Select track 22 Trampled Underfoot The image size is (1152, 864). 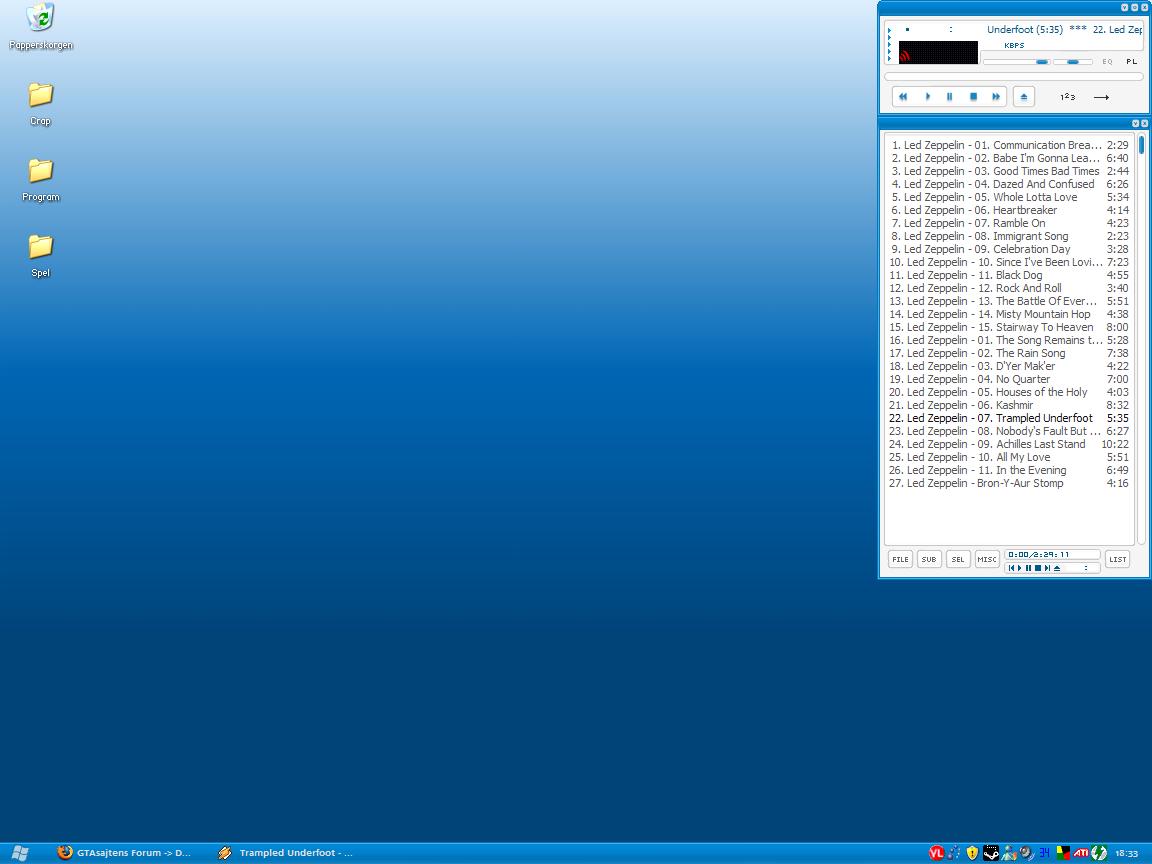(1009, 418)
